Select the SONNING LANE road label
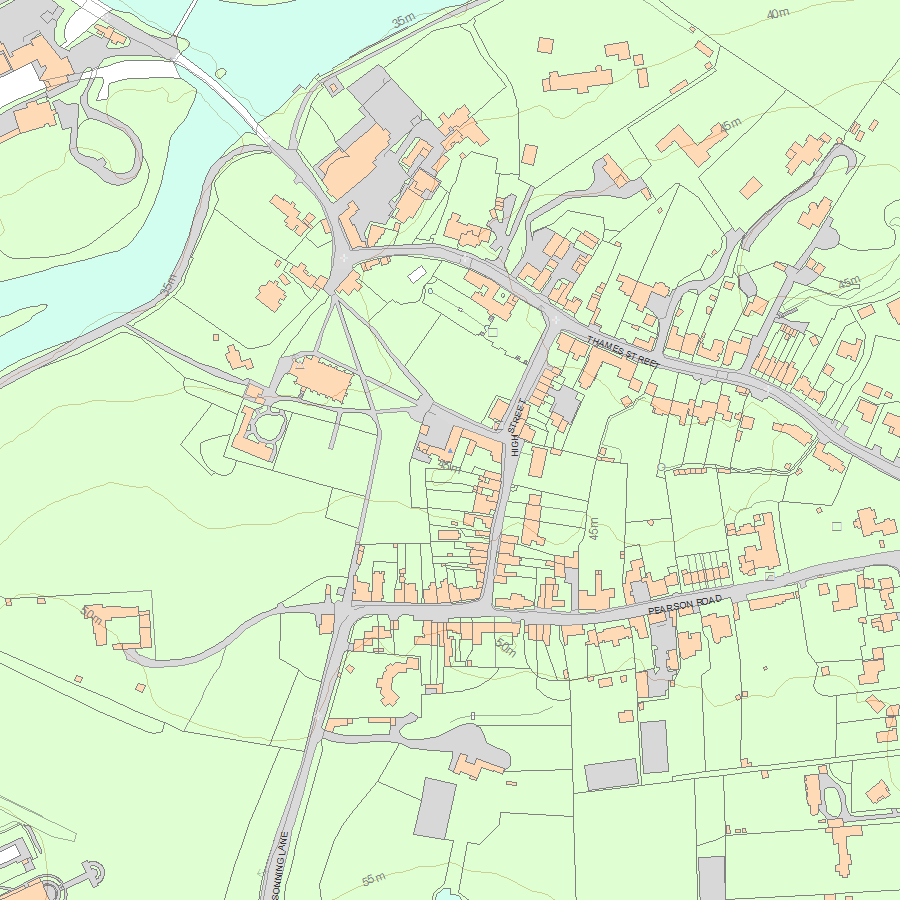Viewport: 900px width, 900px height. (x=281, y=866)
